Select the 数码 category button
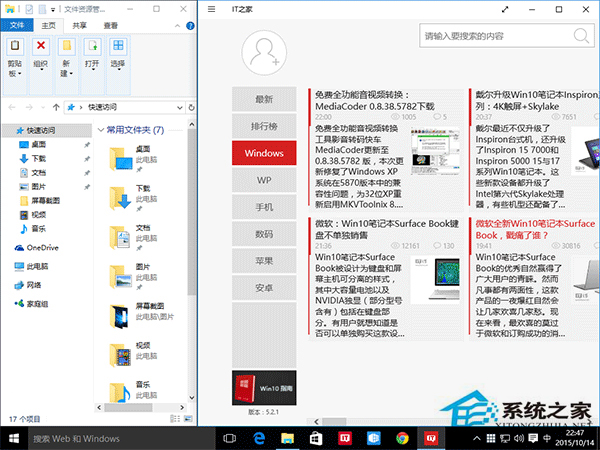The width and height of the screenshot is (600, 450). point(264,234)
